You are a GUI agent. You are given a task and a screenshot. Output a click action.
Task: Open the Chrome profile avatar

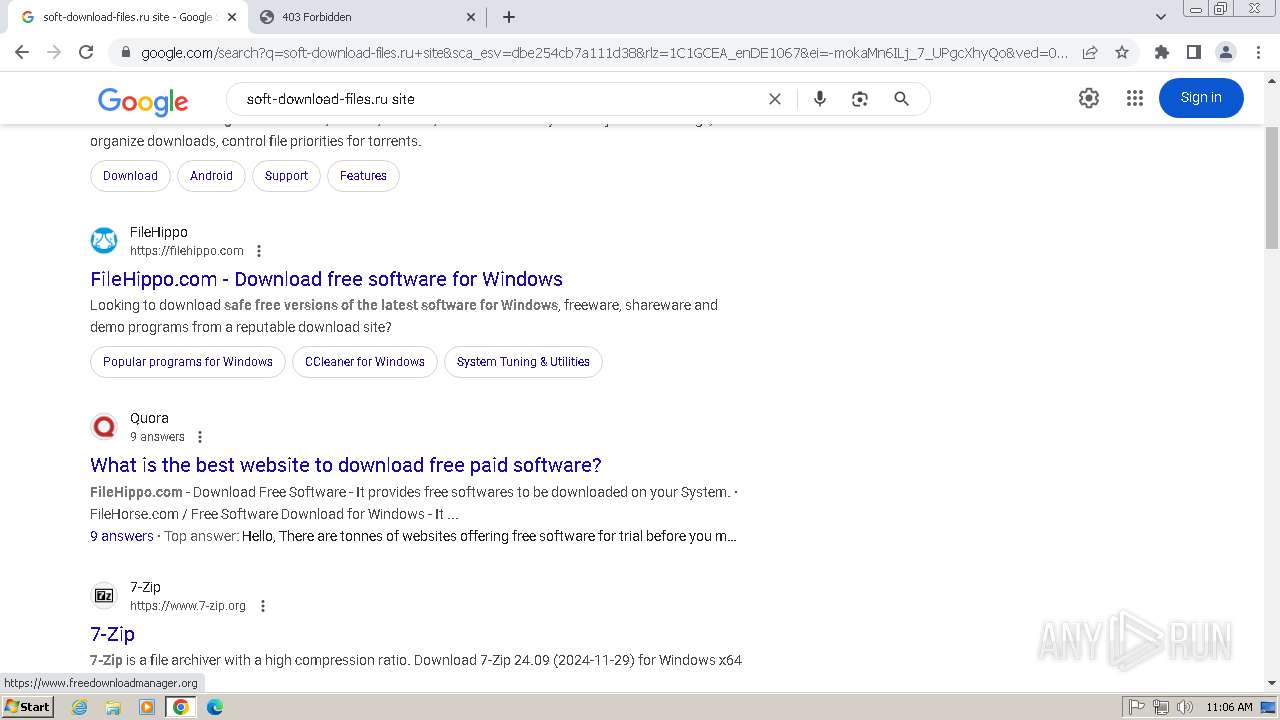pos(1225,52)
